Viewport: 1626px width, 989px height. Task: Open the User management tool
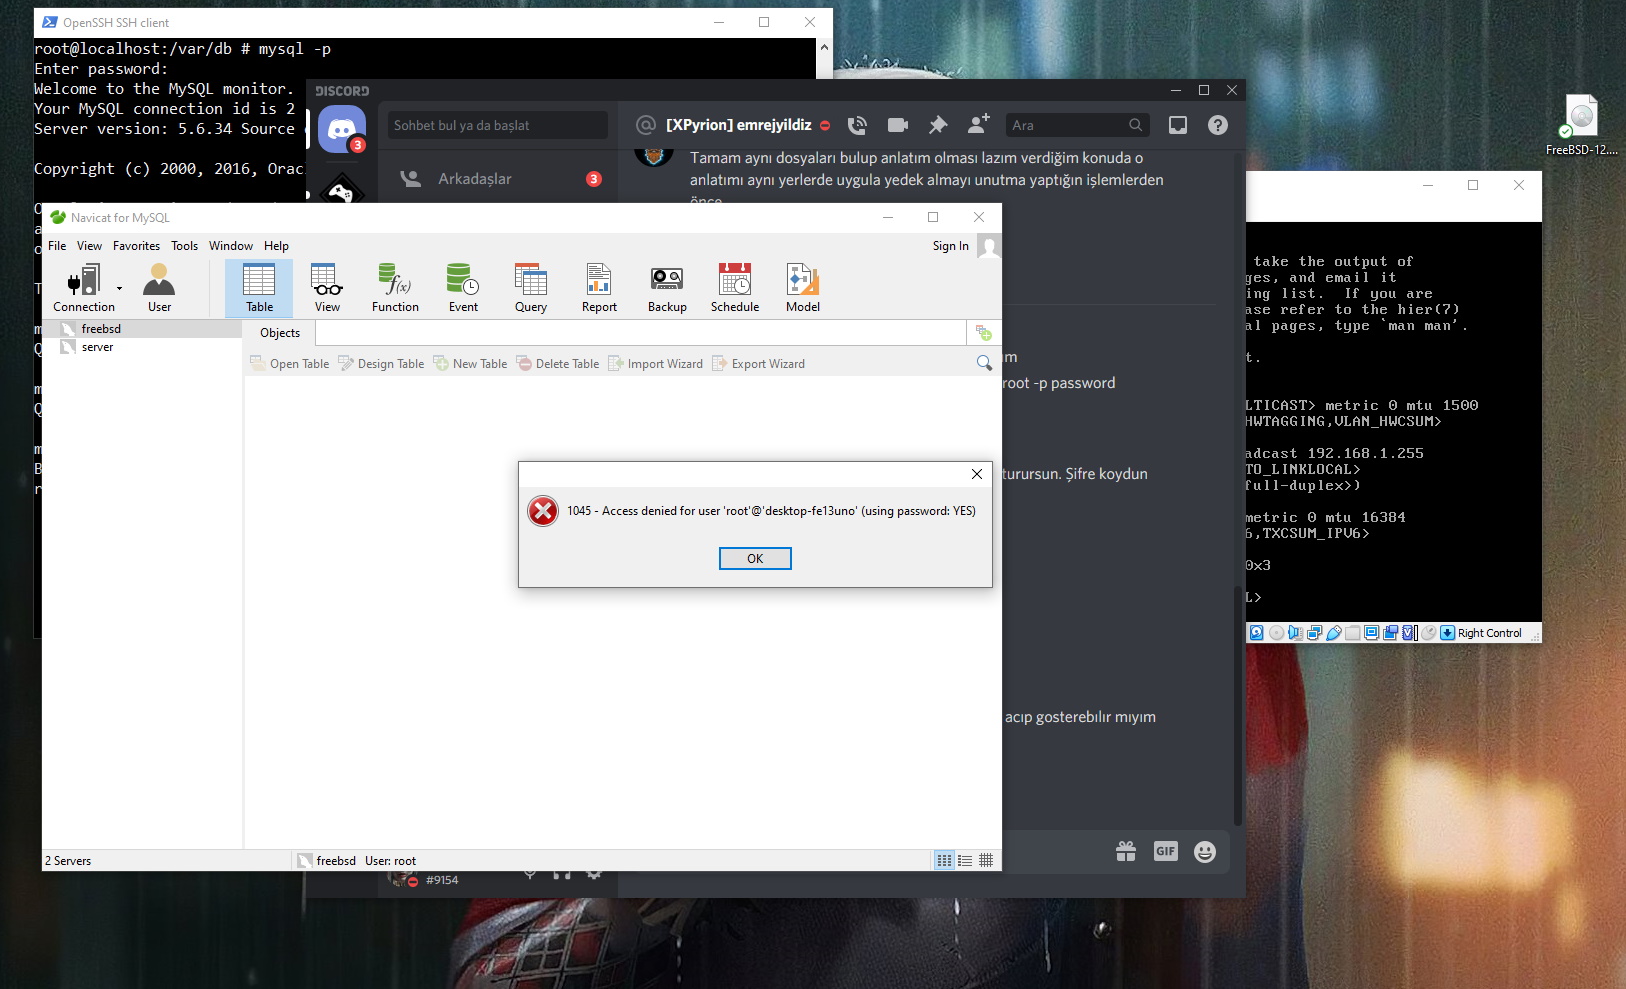[x=159, y=288]
